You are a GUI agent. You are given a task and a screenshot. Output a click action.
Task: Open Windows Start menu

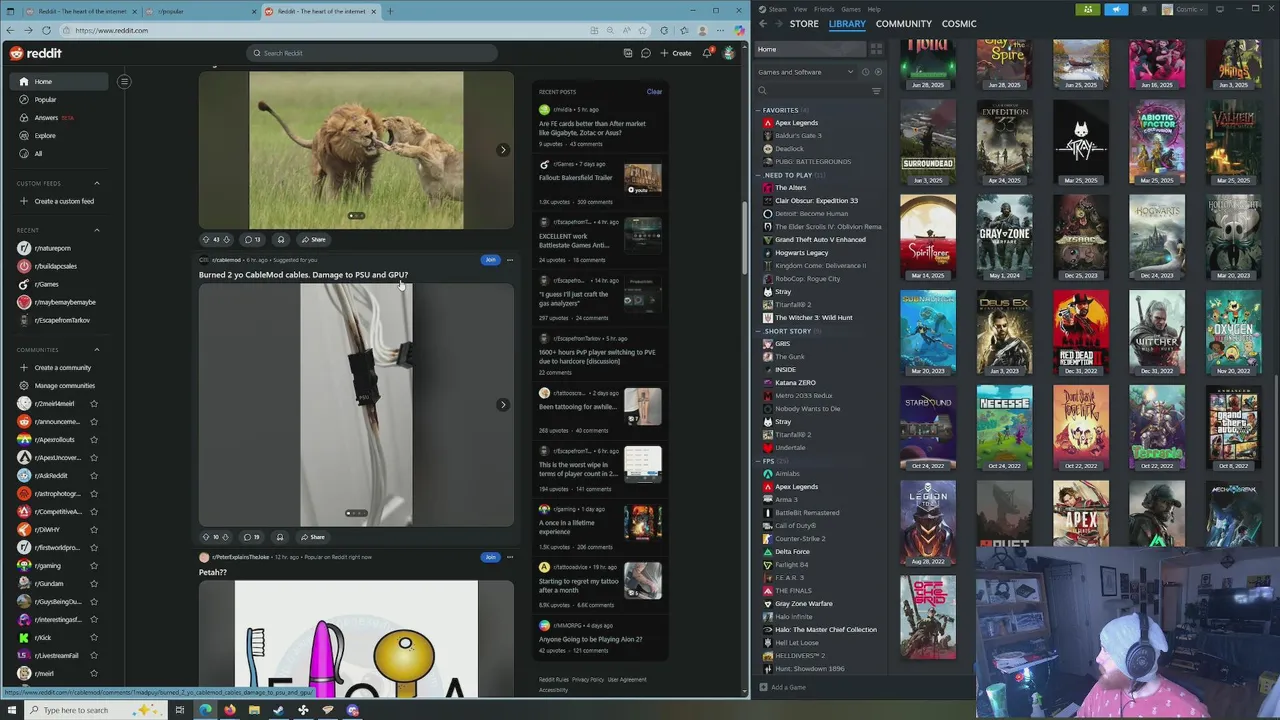pos(12,710)
